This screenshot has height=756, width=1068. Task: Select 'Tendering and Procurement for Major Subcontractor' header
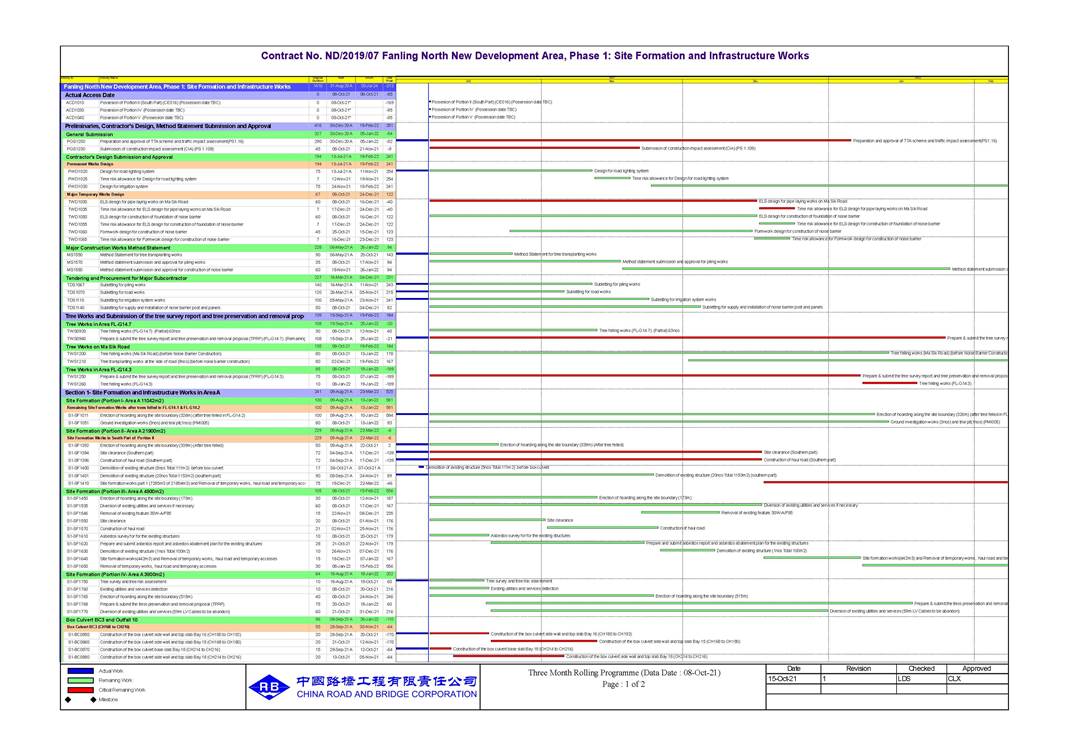coord(228,278)
